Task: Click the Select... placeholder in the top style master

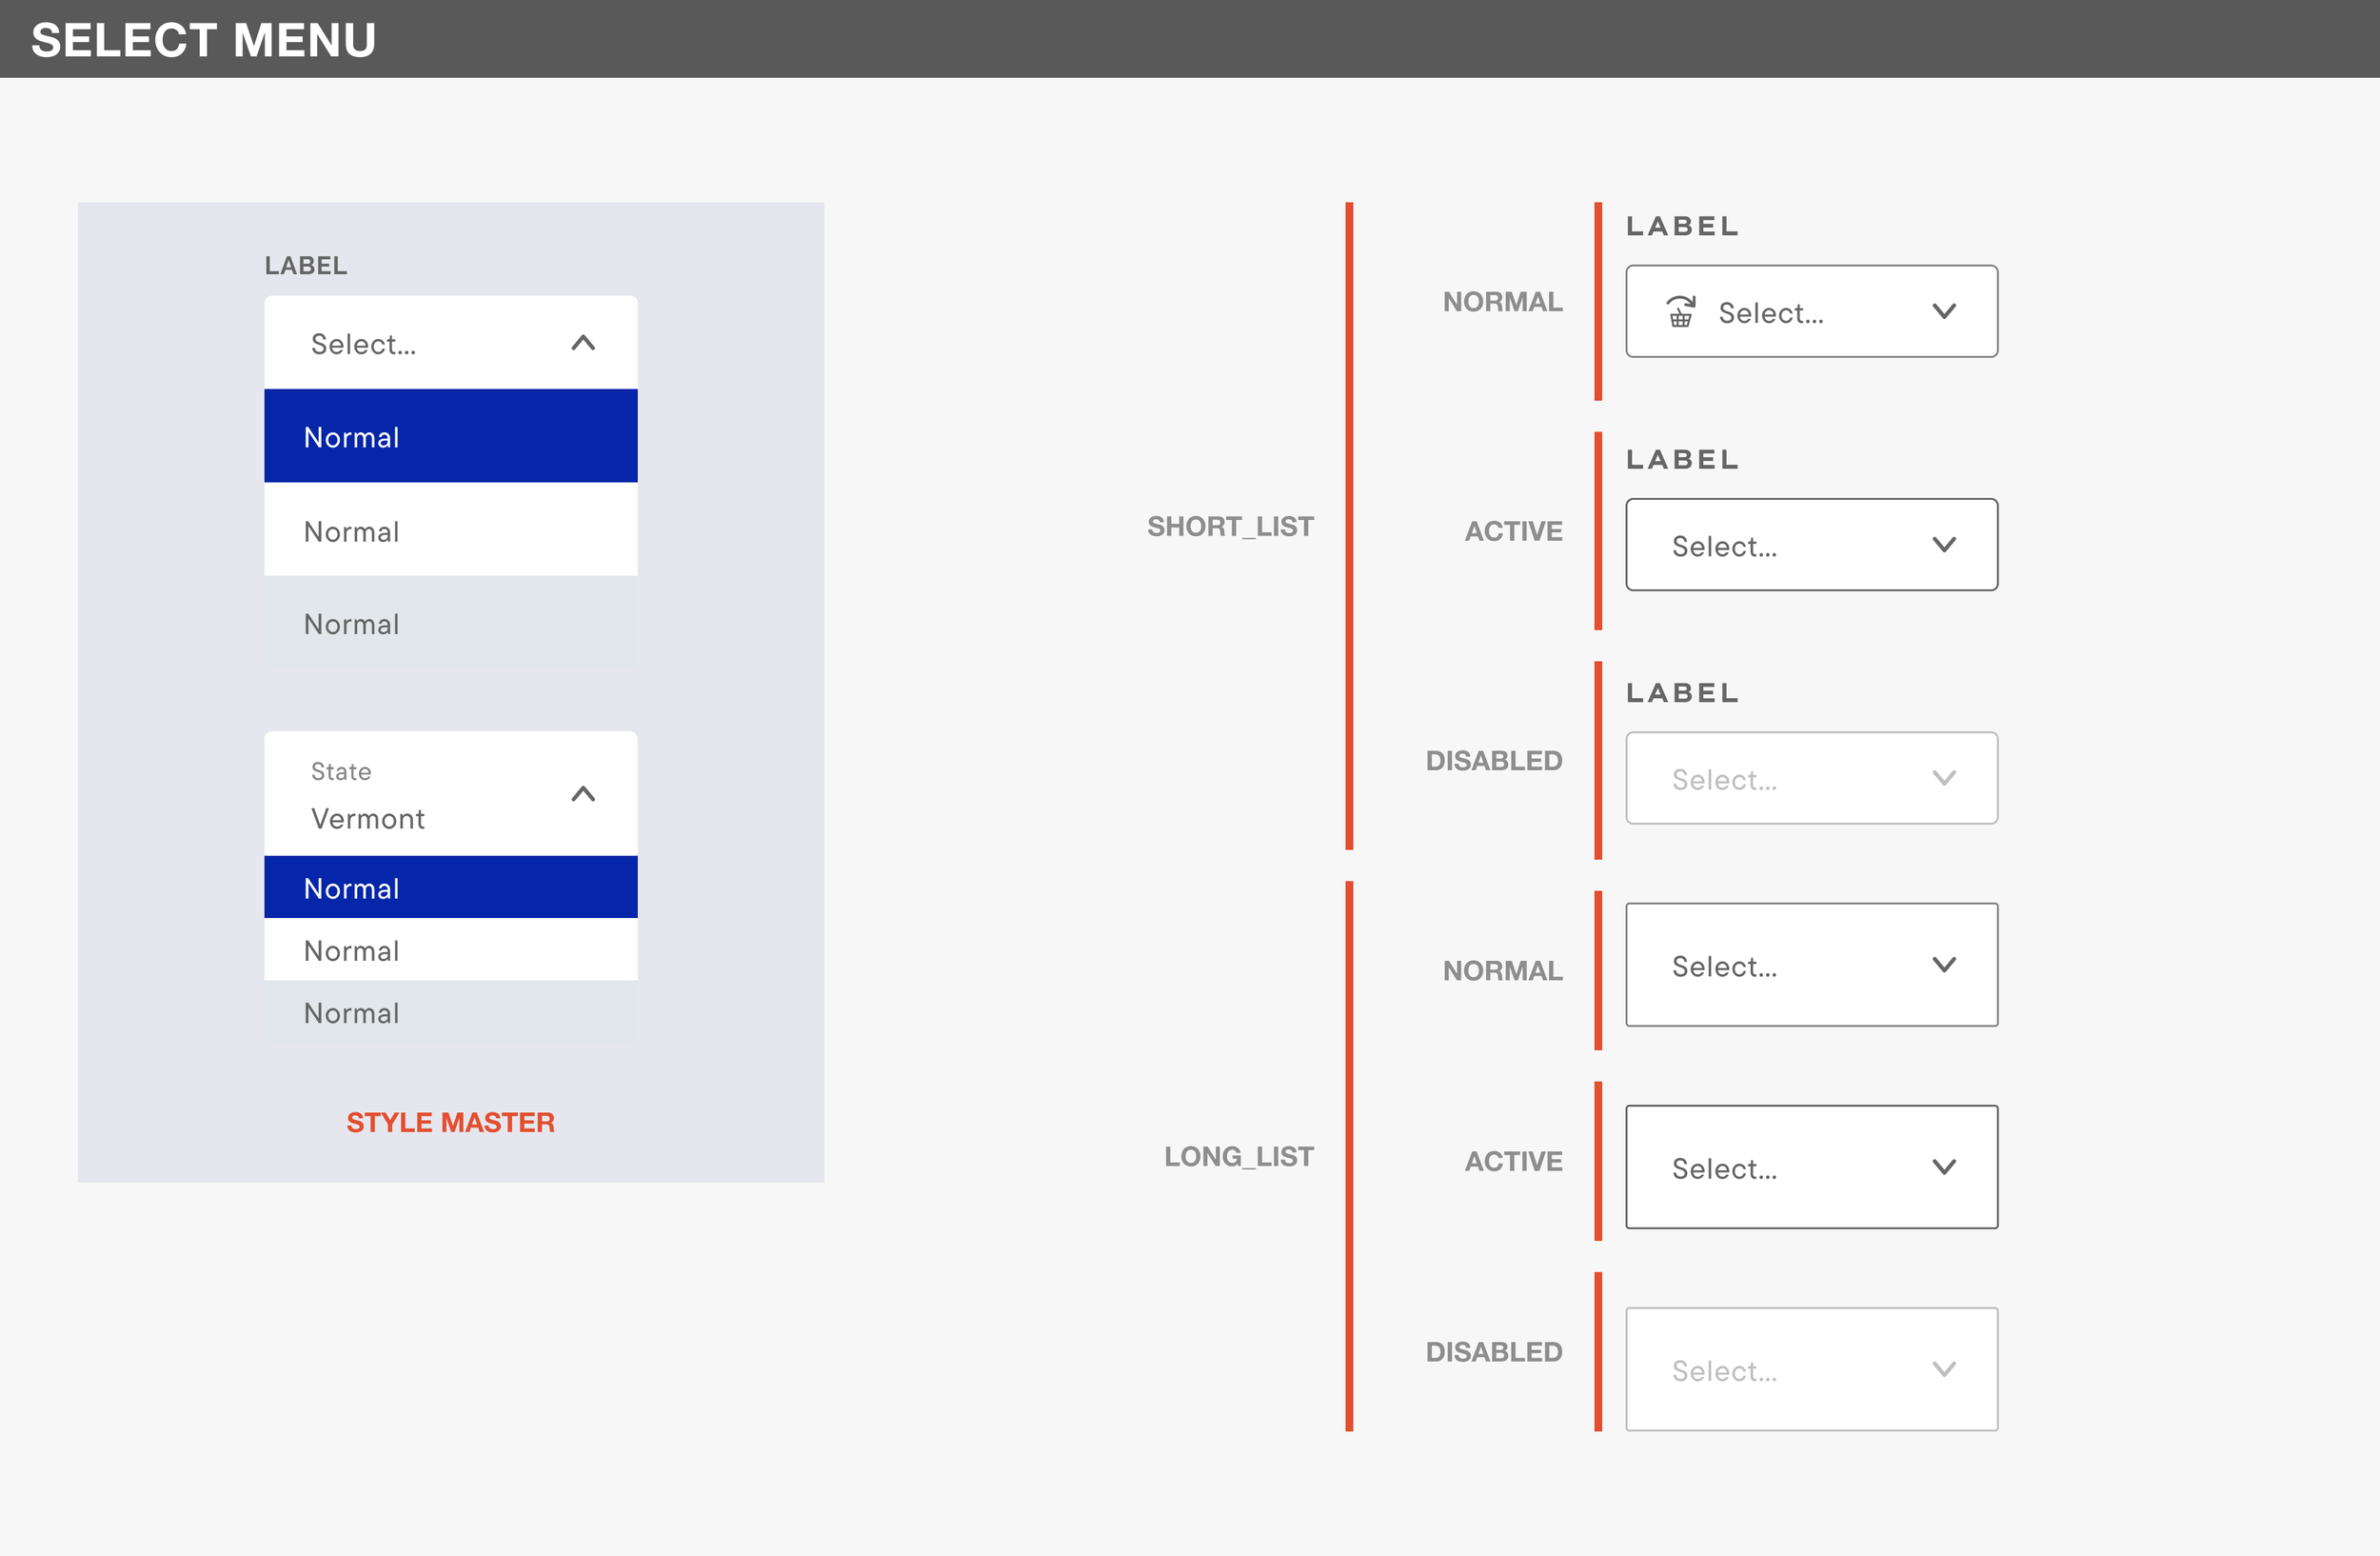Action: click(363, 343)
